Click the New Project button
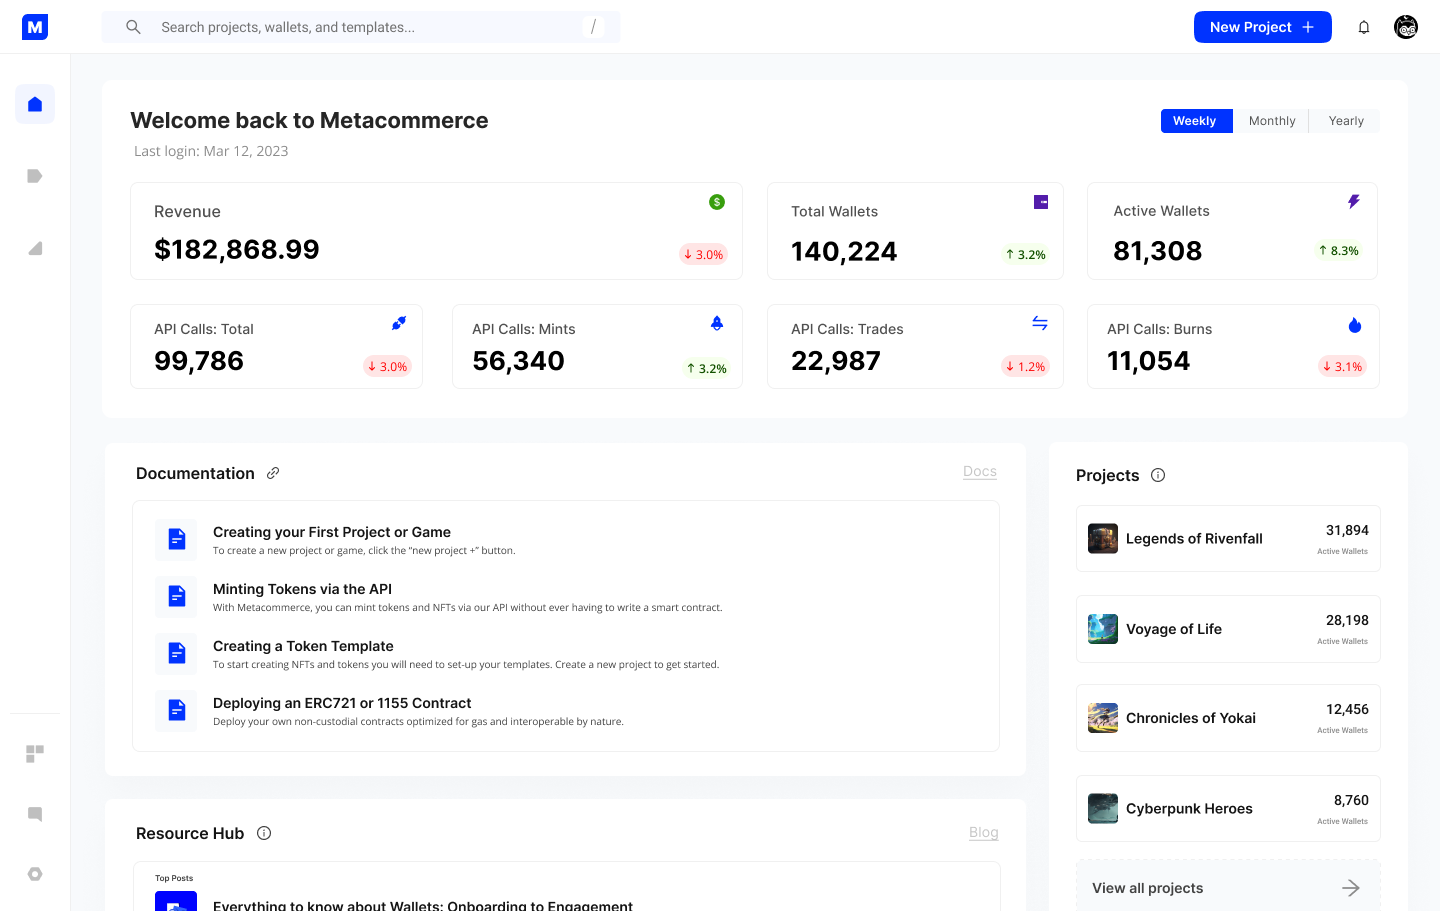 1263,27
